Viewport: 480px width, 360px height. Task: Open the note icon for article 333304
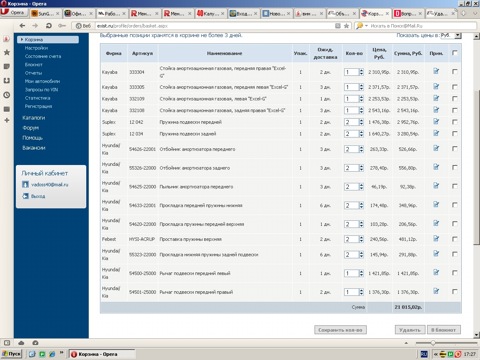tap(436, 71)
